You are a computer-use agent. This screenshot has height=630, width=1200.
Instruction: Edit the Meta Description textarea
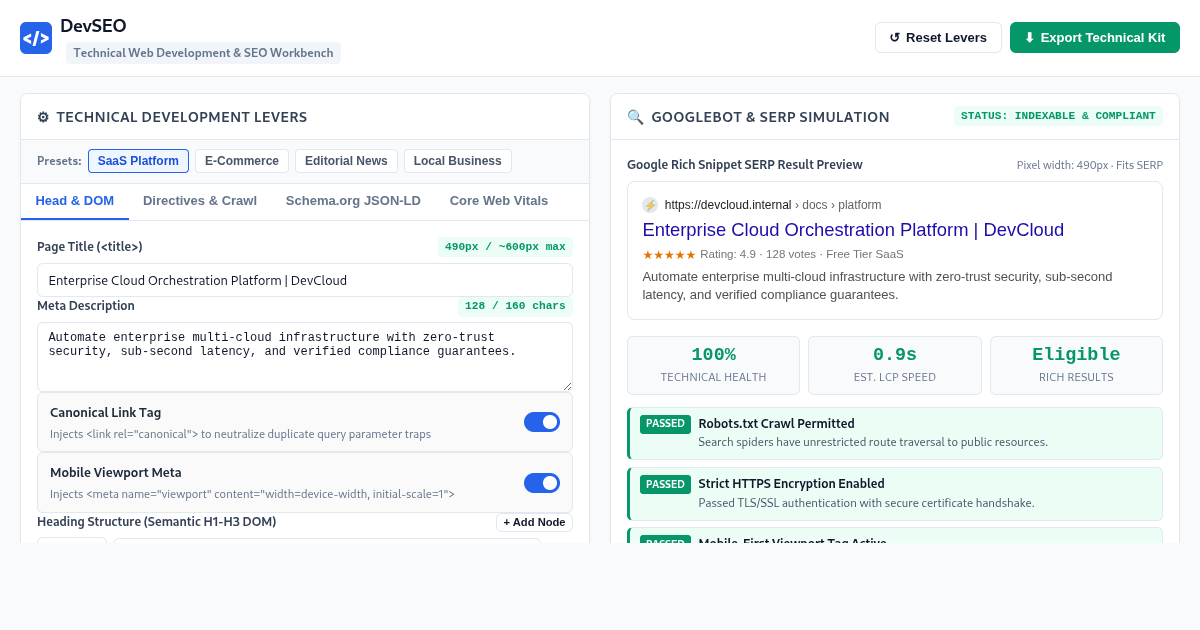coord(305,357)
